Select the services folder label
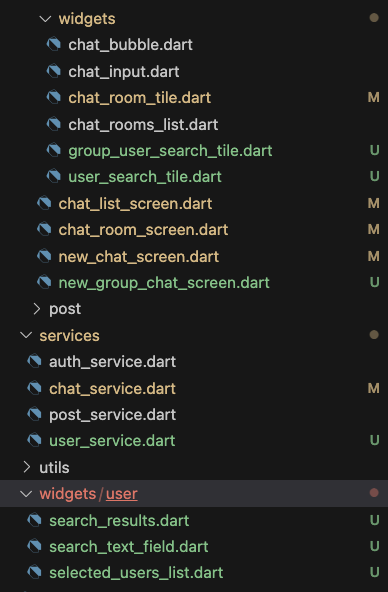388x592 pixels. pyautogui.click(x=69, y=335)
